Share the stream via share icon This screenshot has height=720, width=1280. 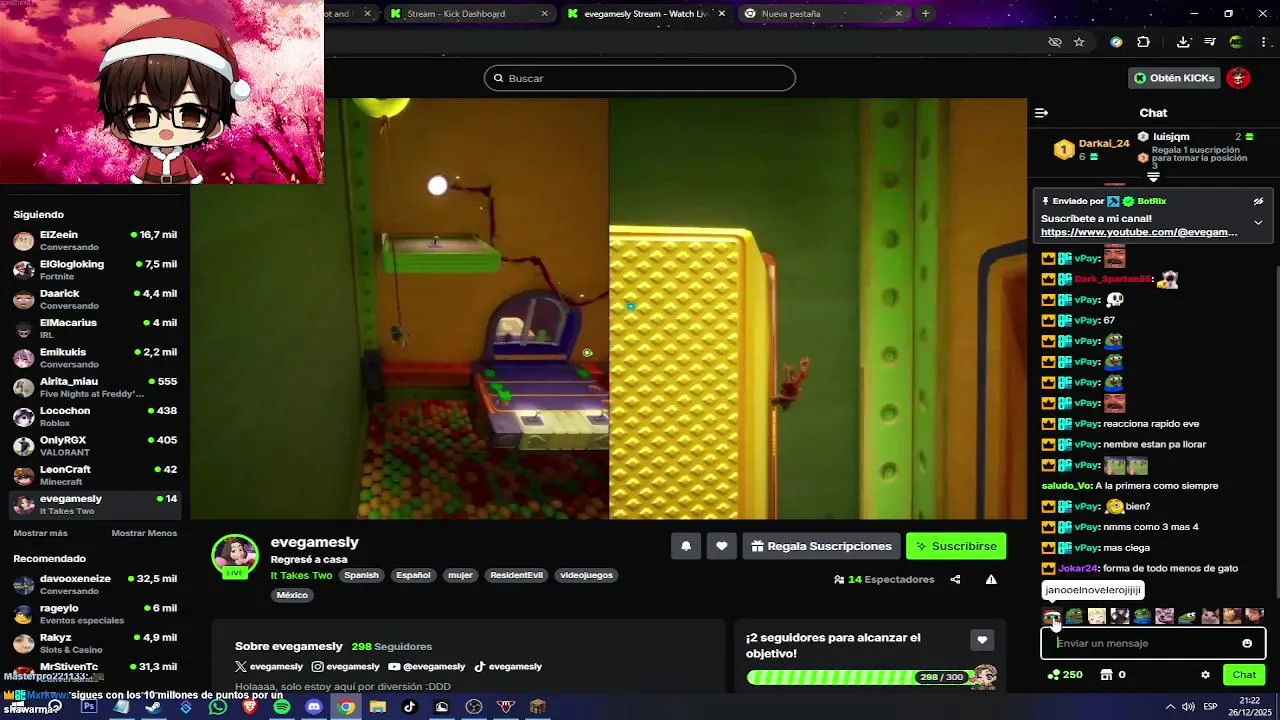(x=955, y=579)
